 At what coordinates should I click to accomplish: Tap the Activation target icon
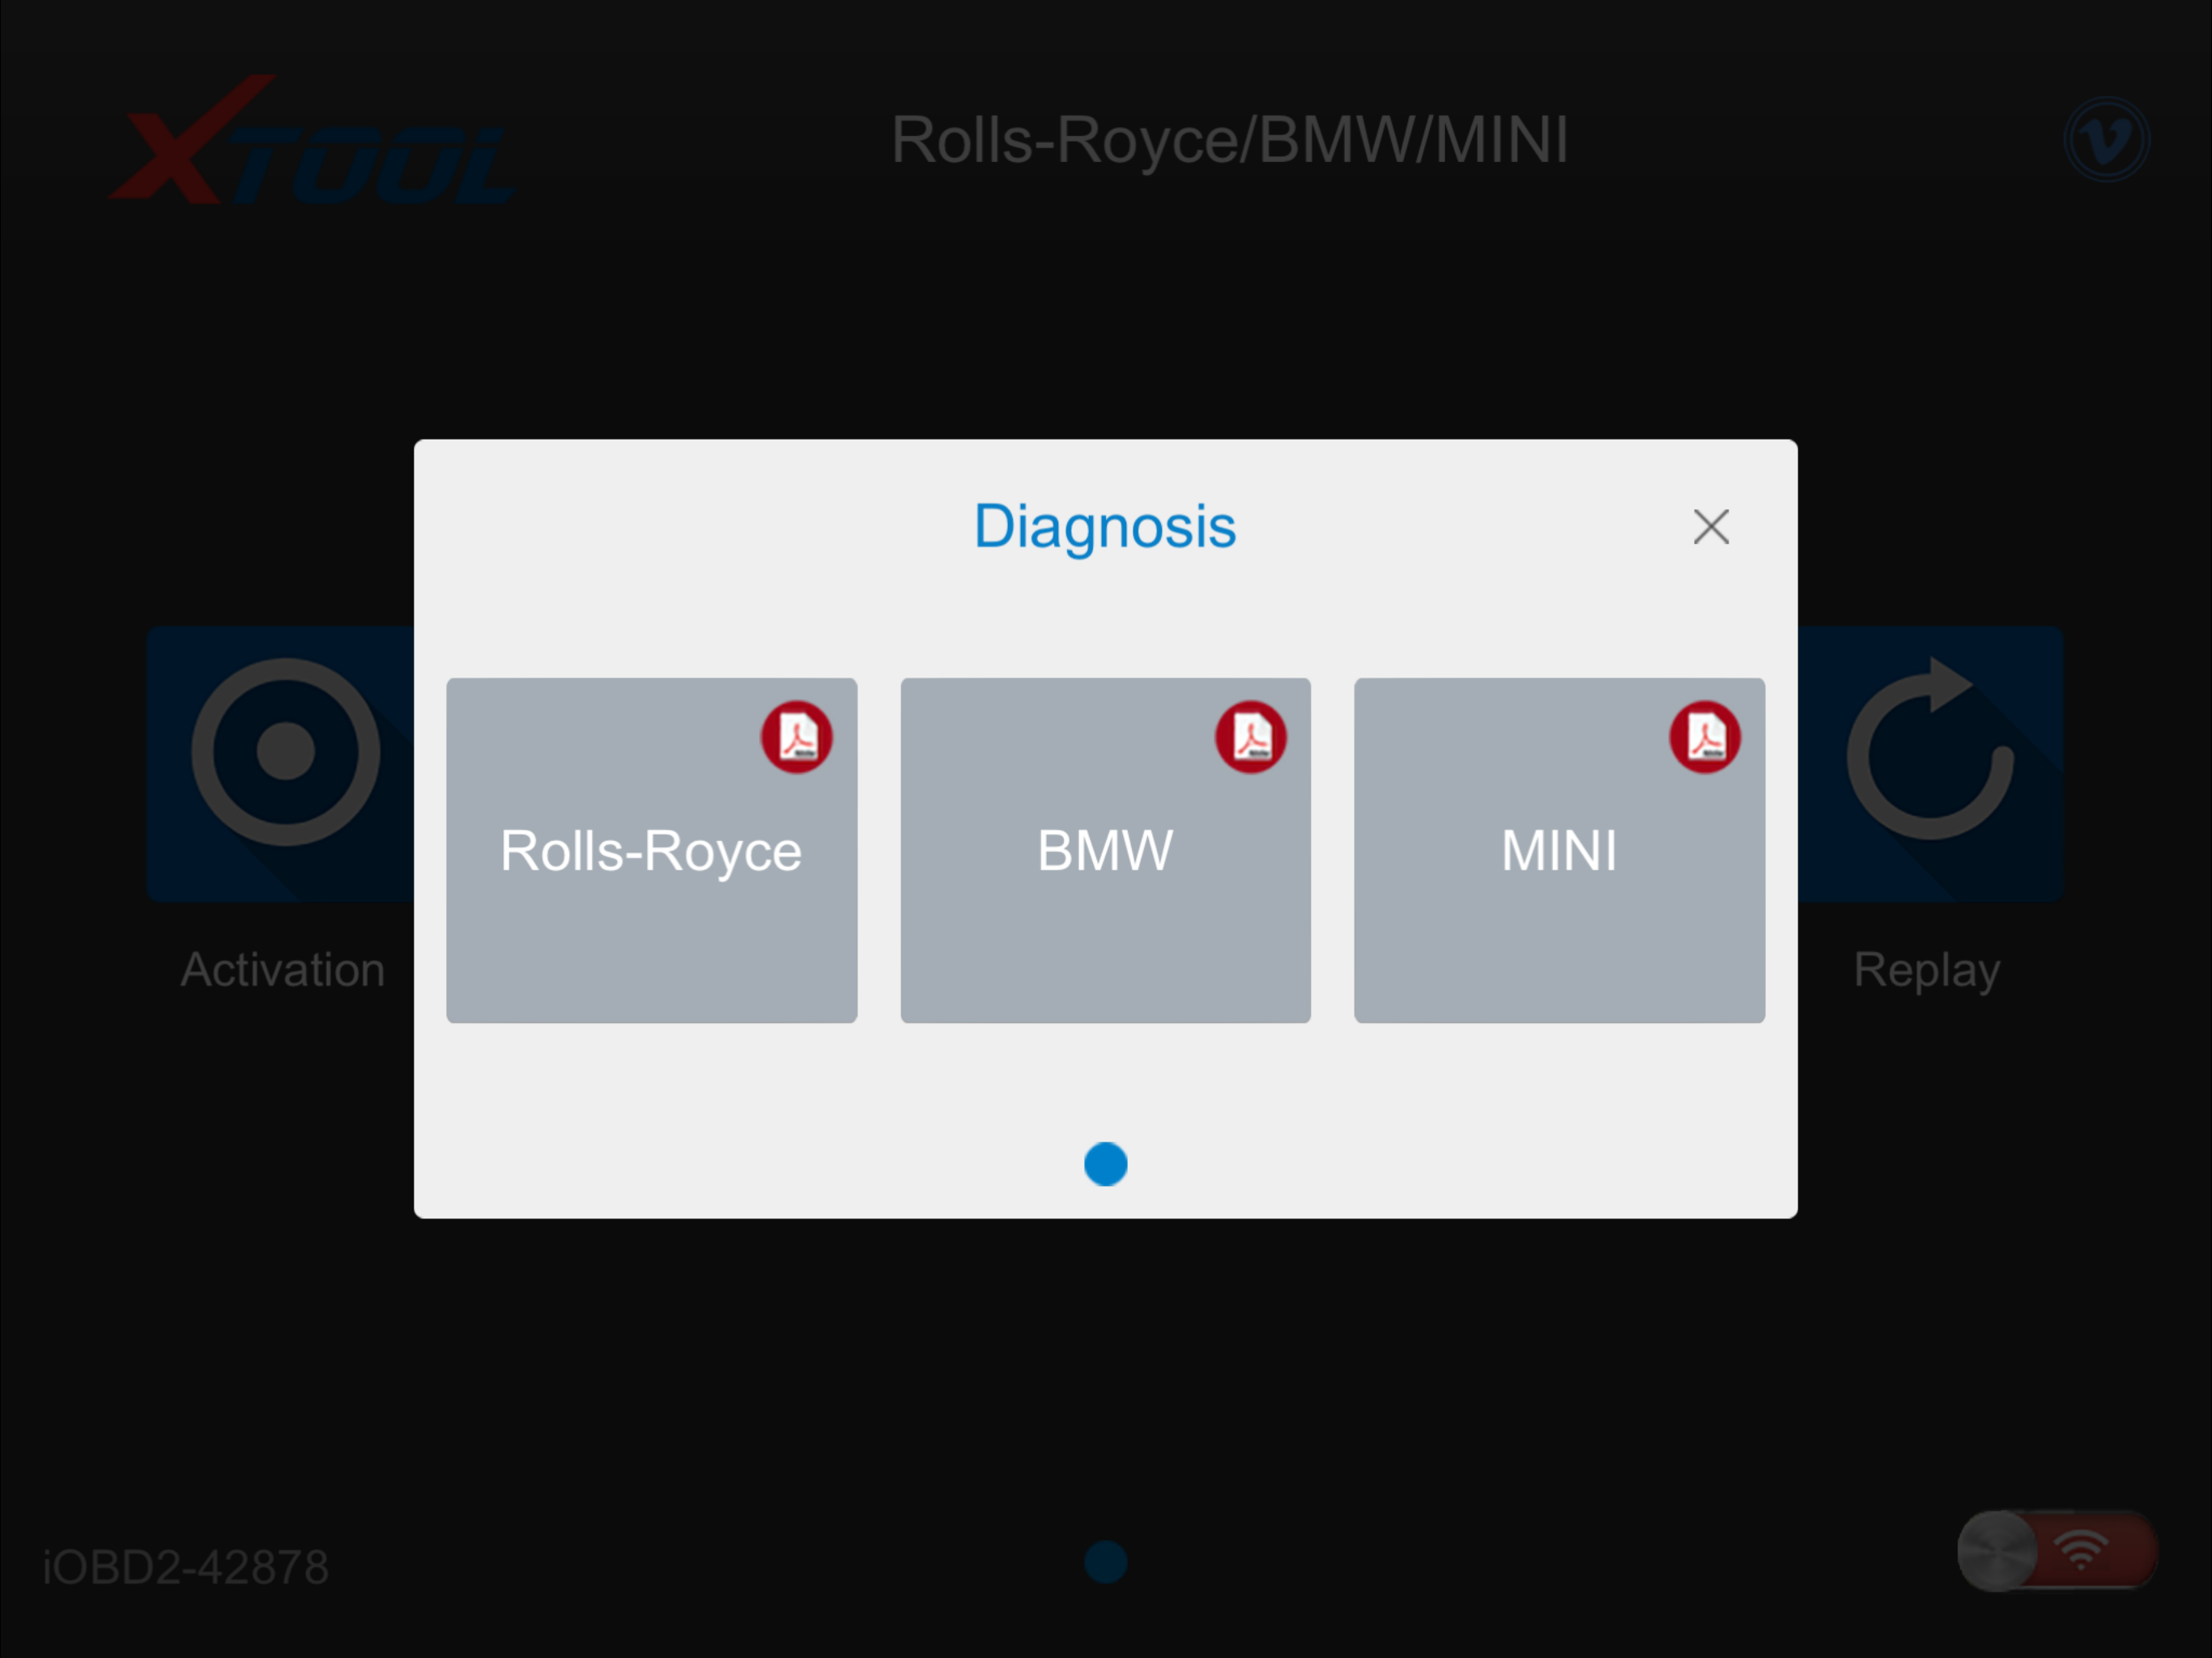286,752
